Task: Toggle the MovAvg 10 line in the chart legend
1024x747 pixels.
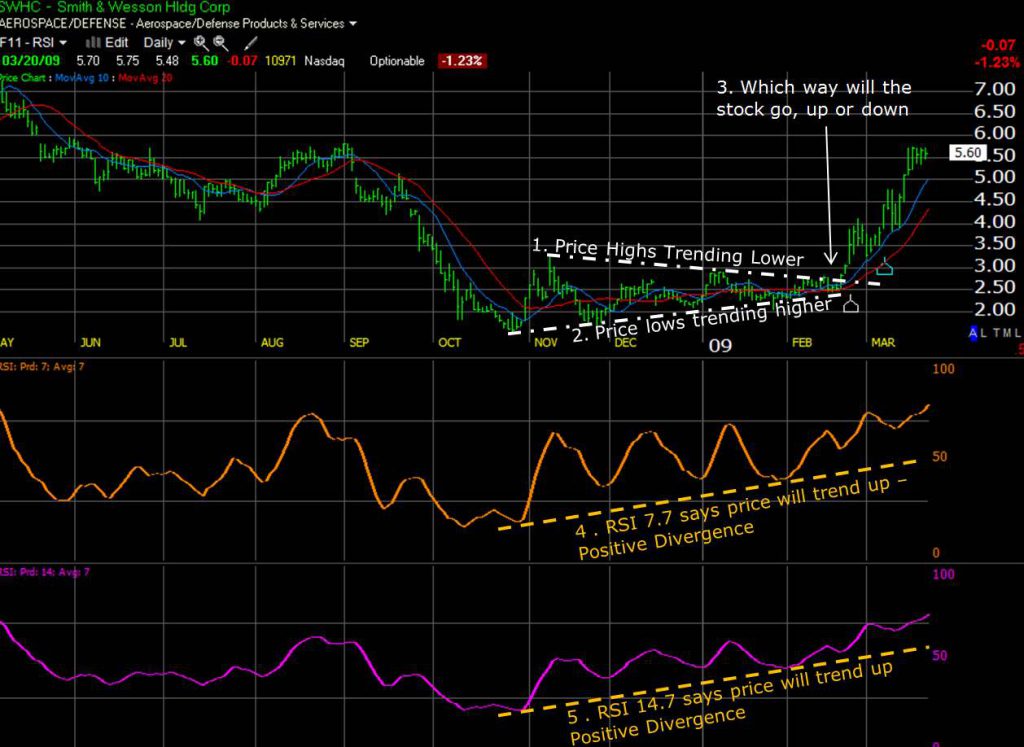Action: point(84,78)
